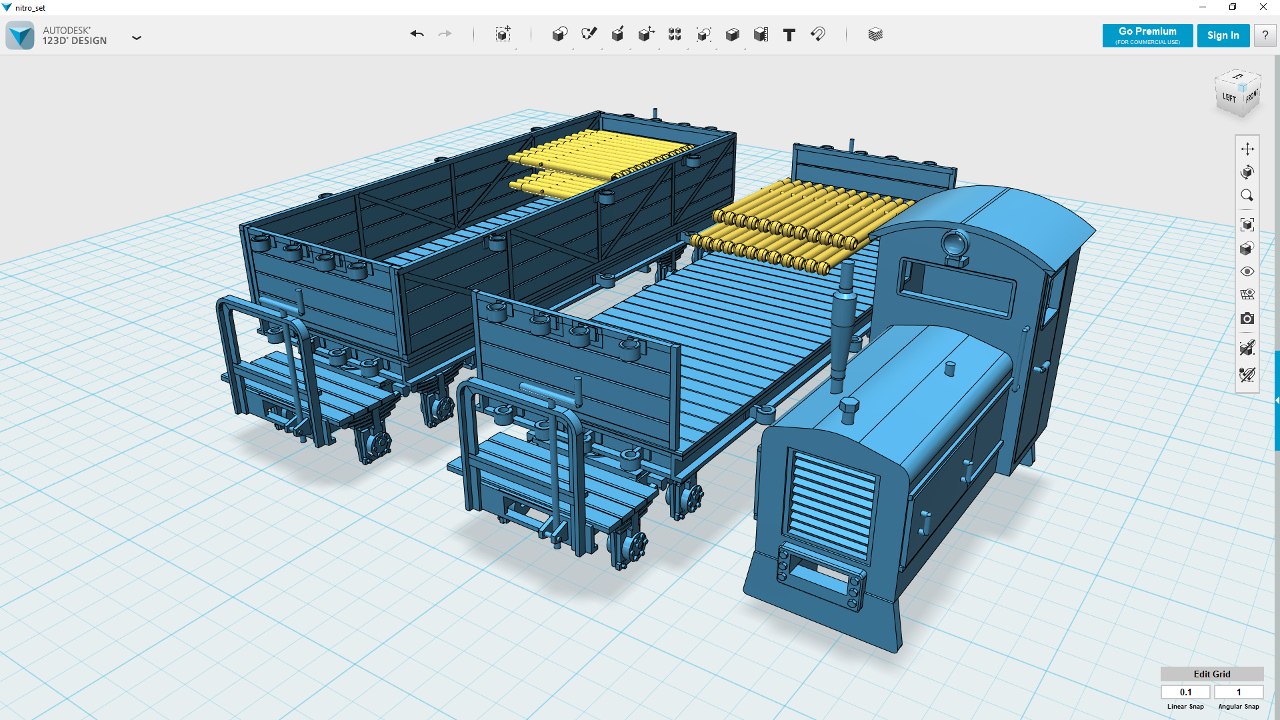This screenshot has height=720, width=1280.
Task: Expand the side panel handle on the right edge
Action: (1277, 400)
